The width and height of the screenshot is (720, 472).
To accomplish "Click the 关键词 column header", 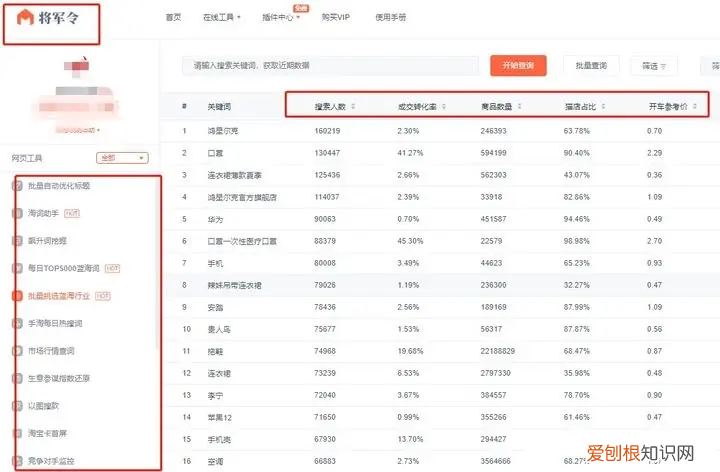I will [x=219, y=107].
